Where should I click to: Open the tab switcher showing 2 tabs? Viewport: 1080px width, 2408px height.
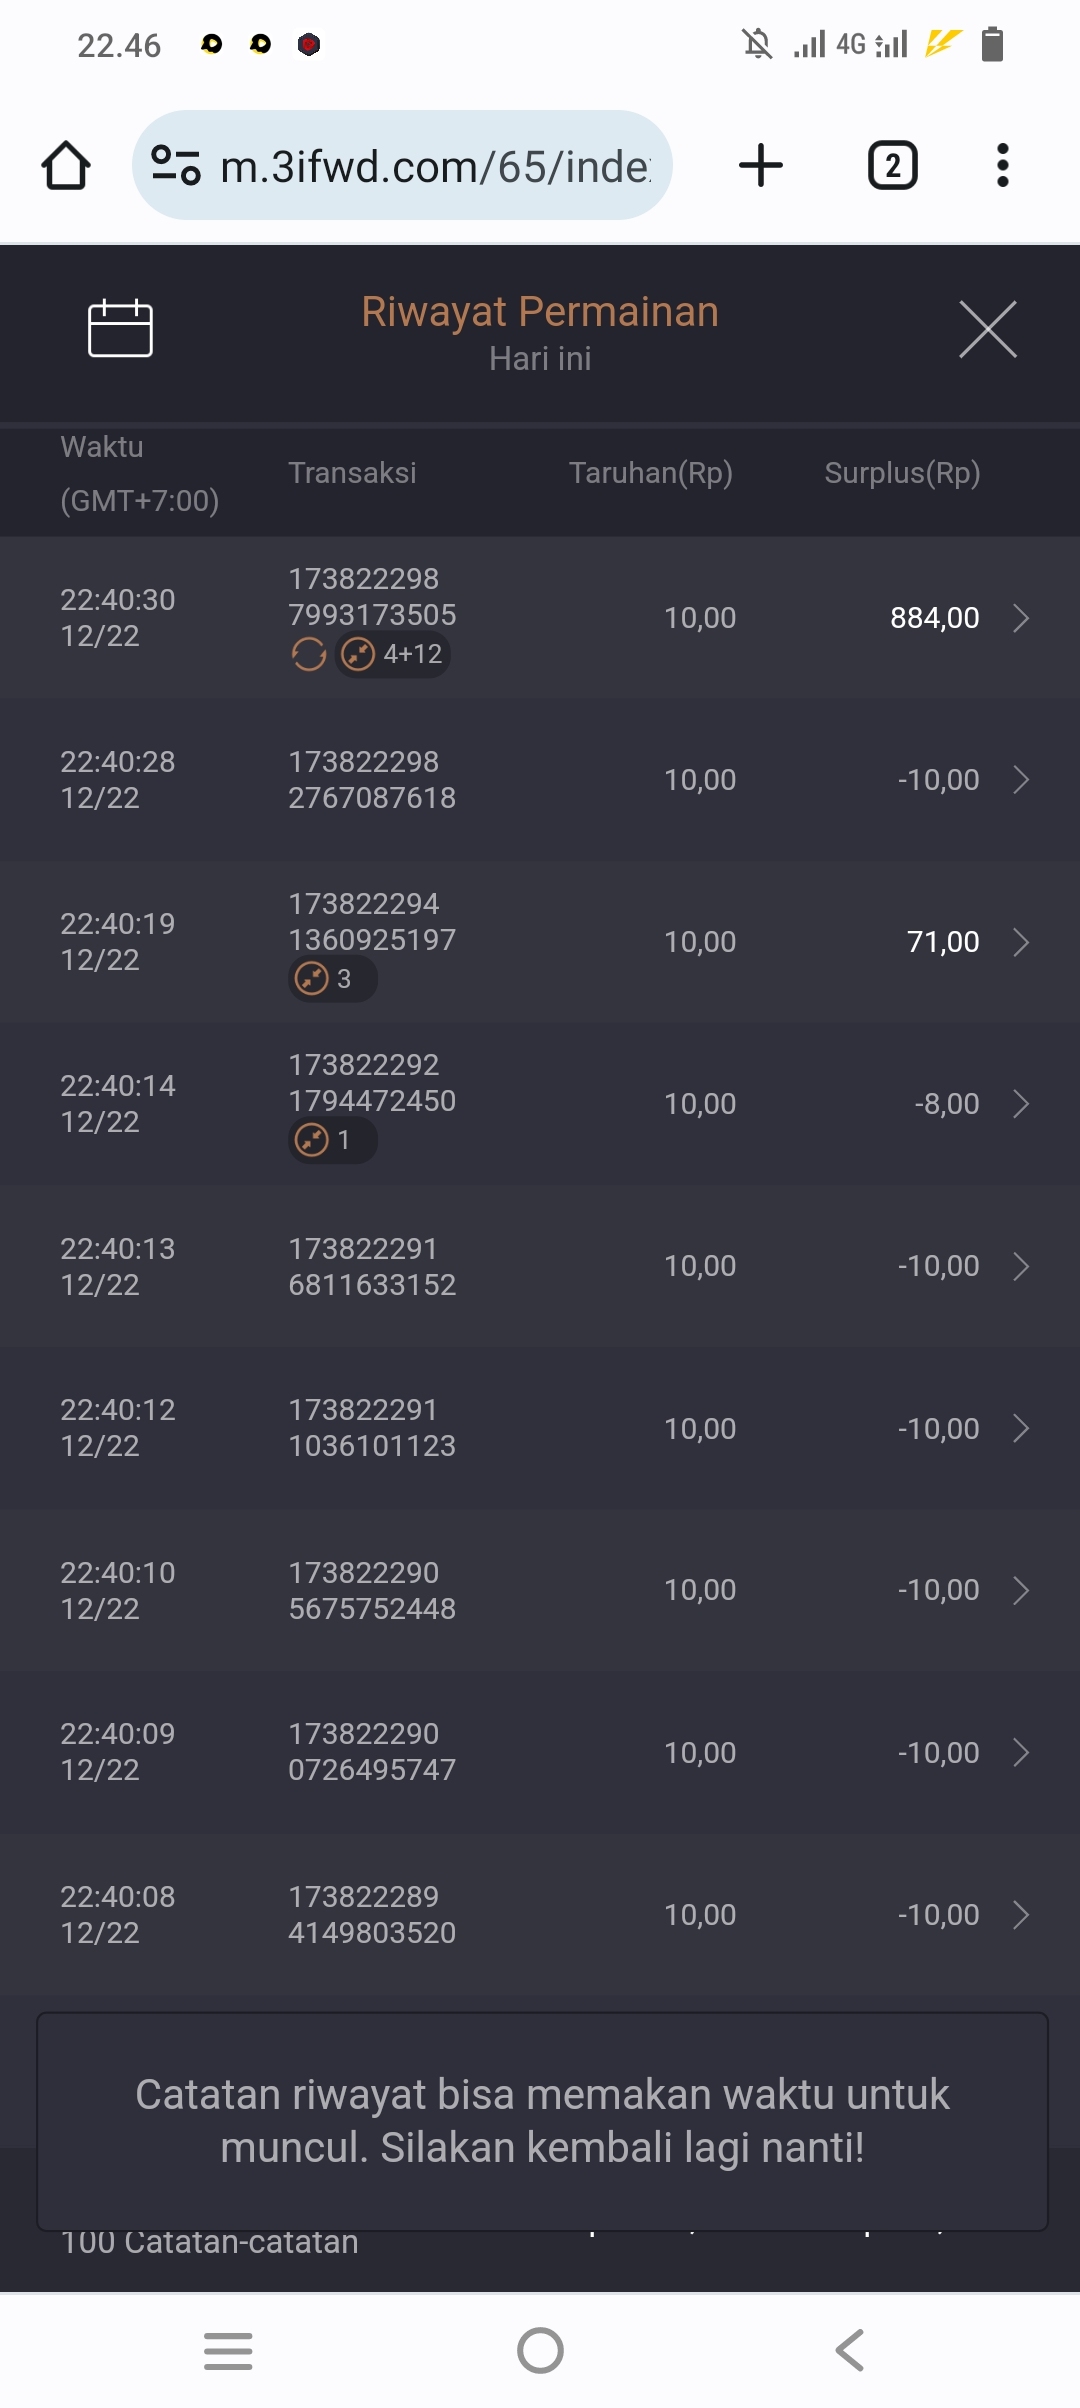(892, 165)
